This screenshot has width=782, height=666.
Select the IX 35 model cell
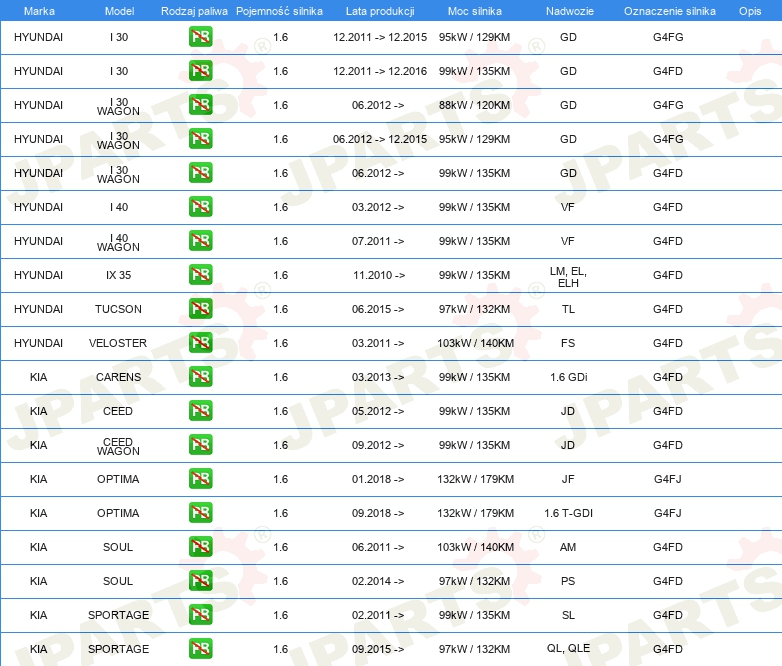click(118, 275)
